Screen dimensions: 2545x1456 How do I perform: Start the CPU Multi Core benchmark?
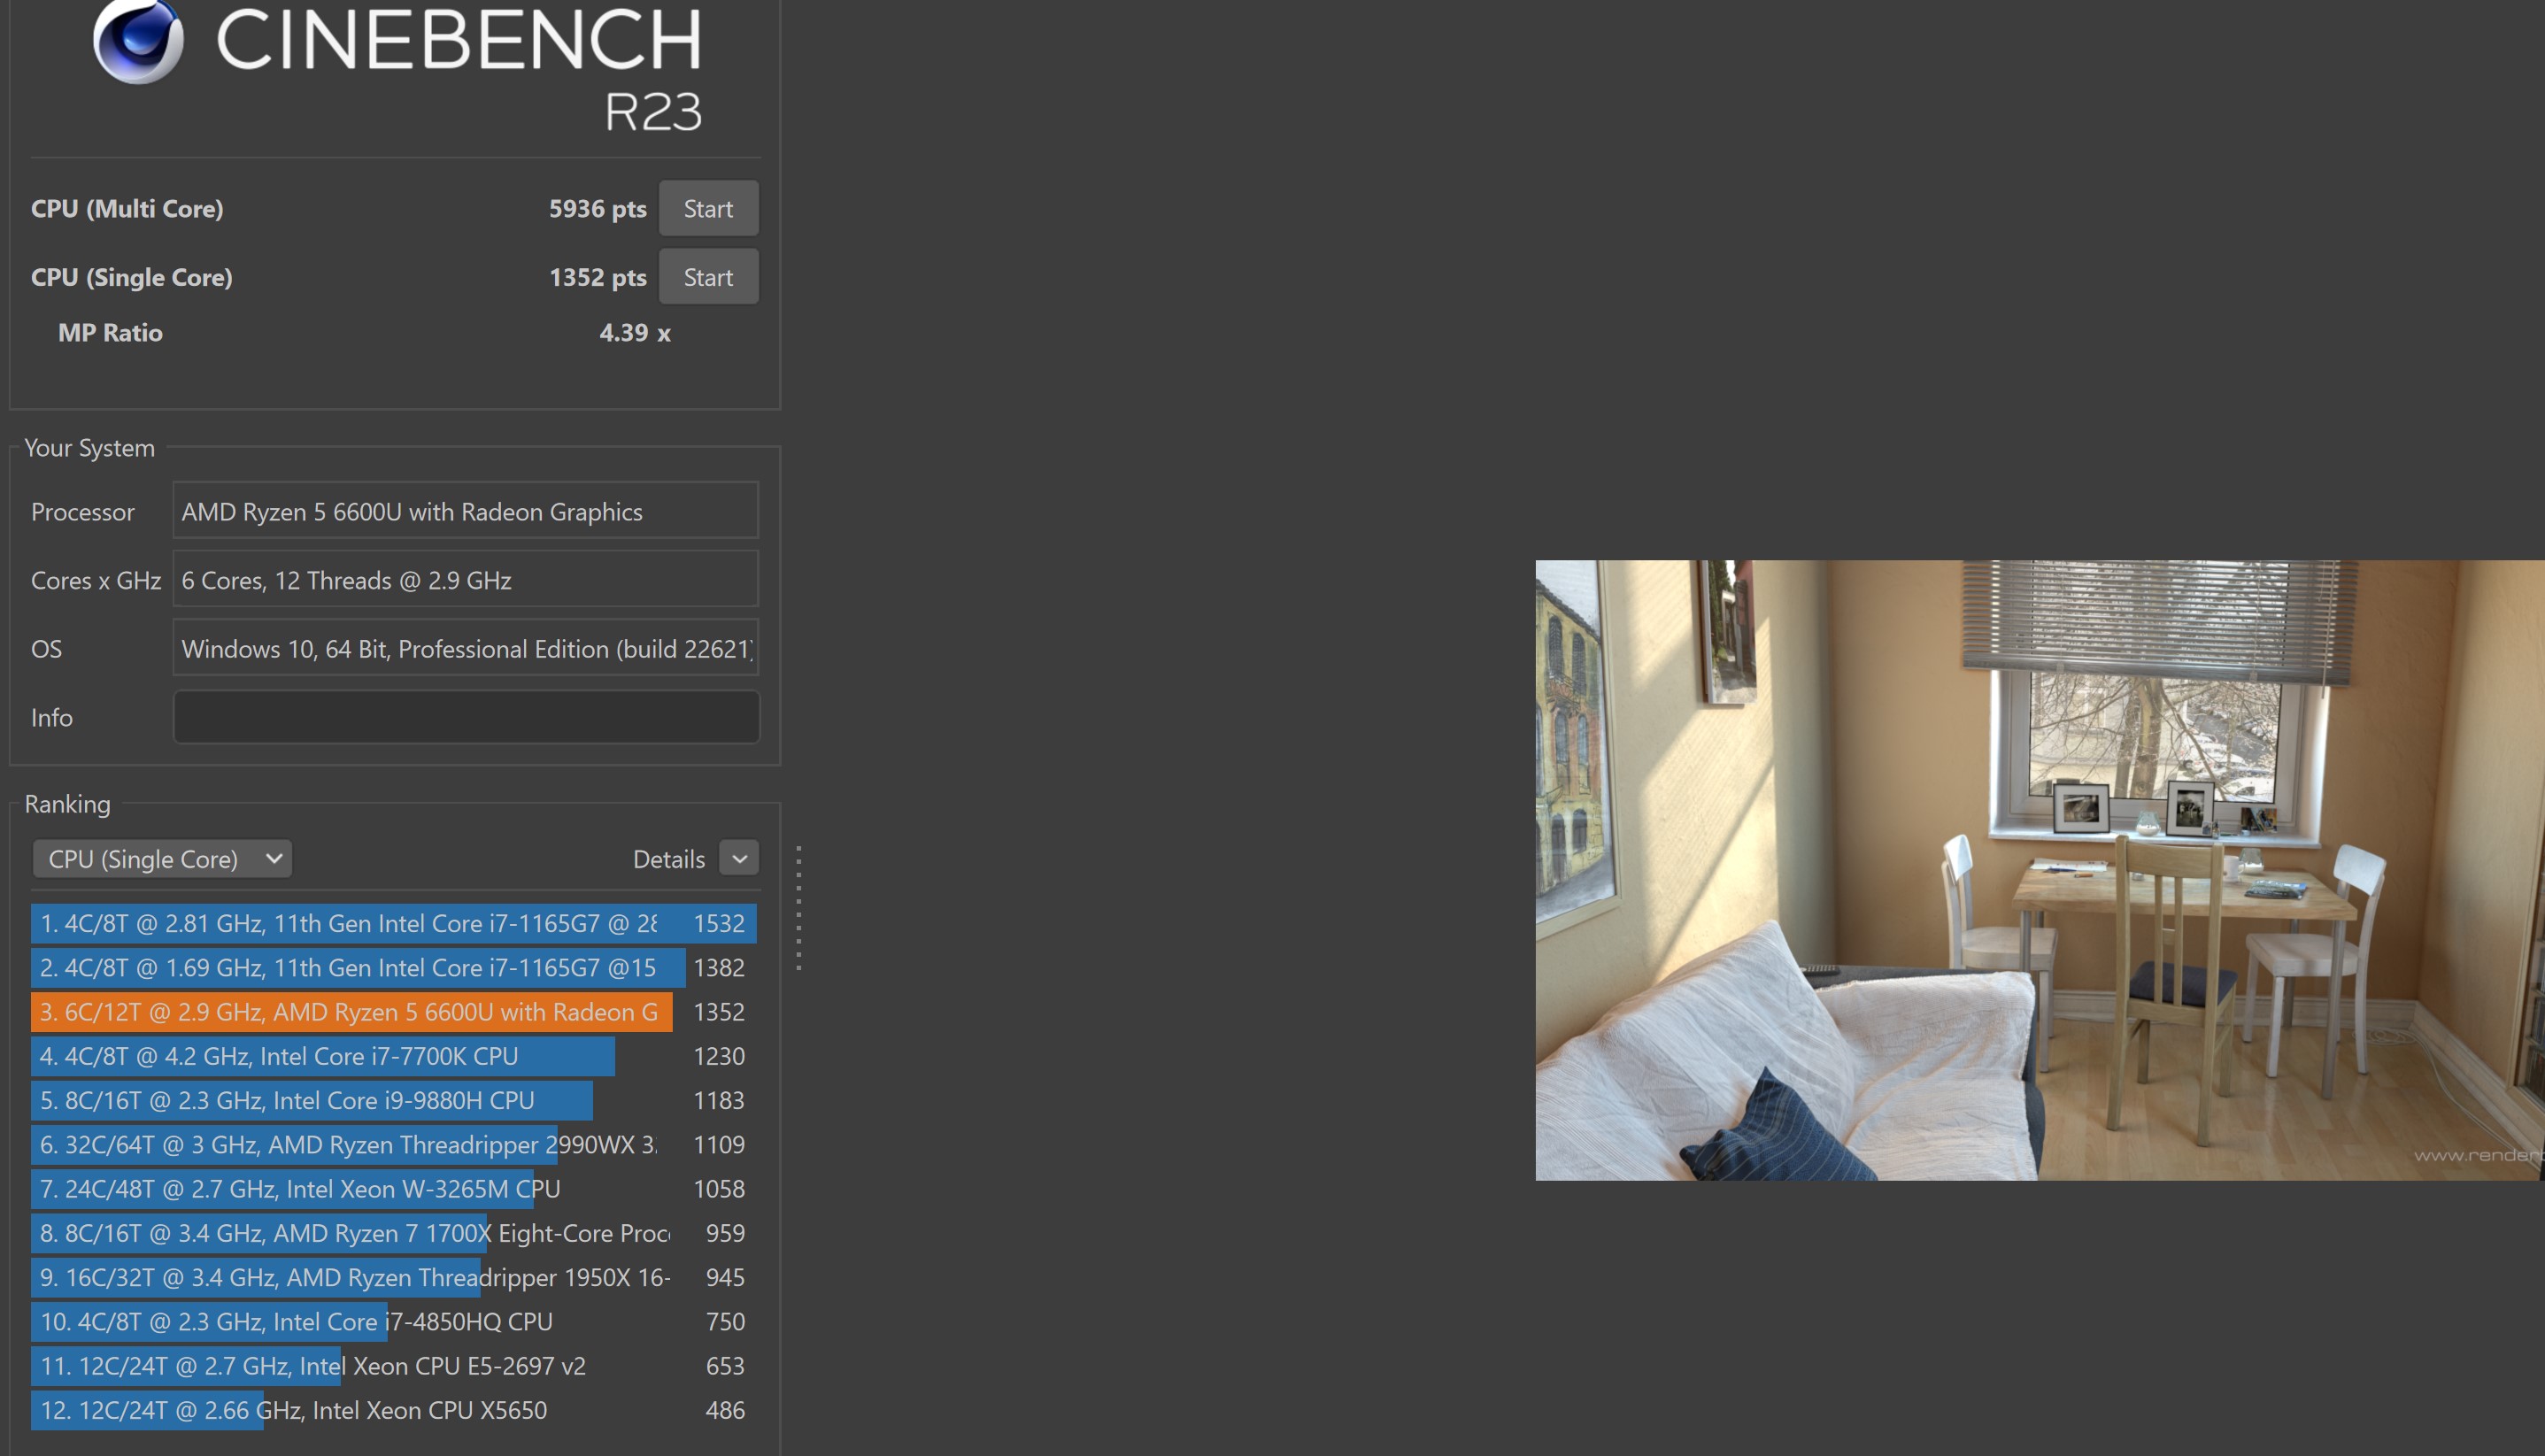(708, 208)
